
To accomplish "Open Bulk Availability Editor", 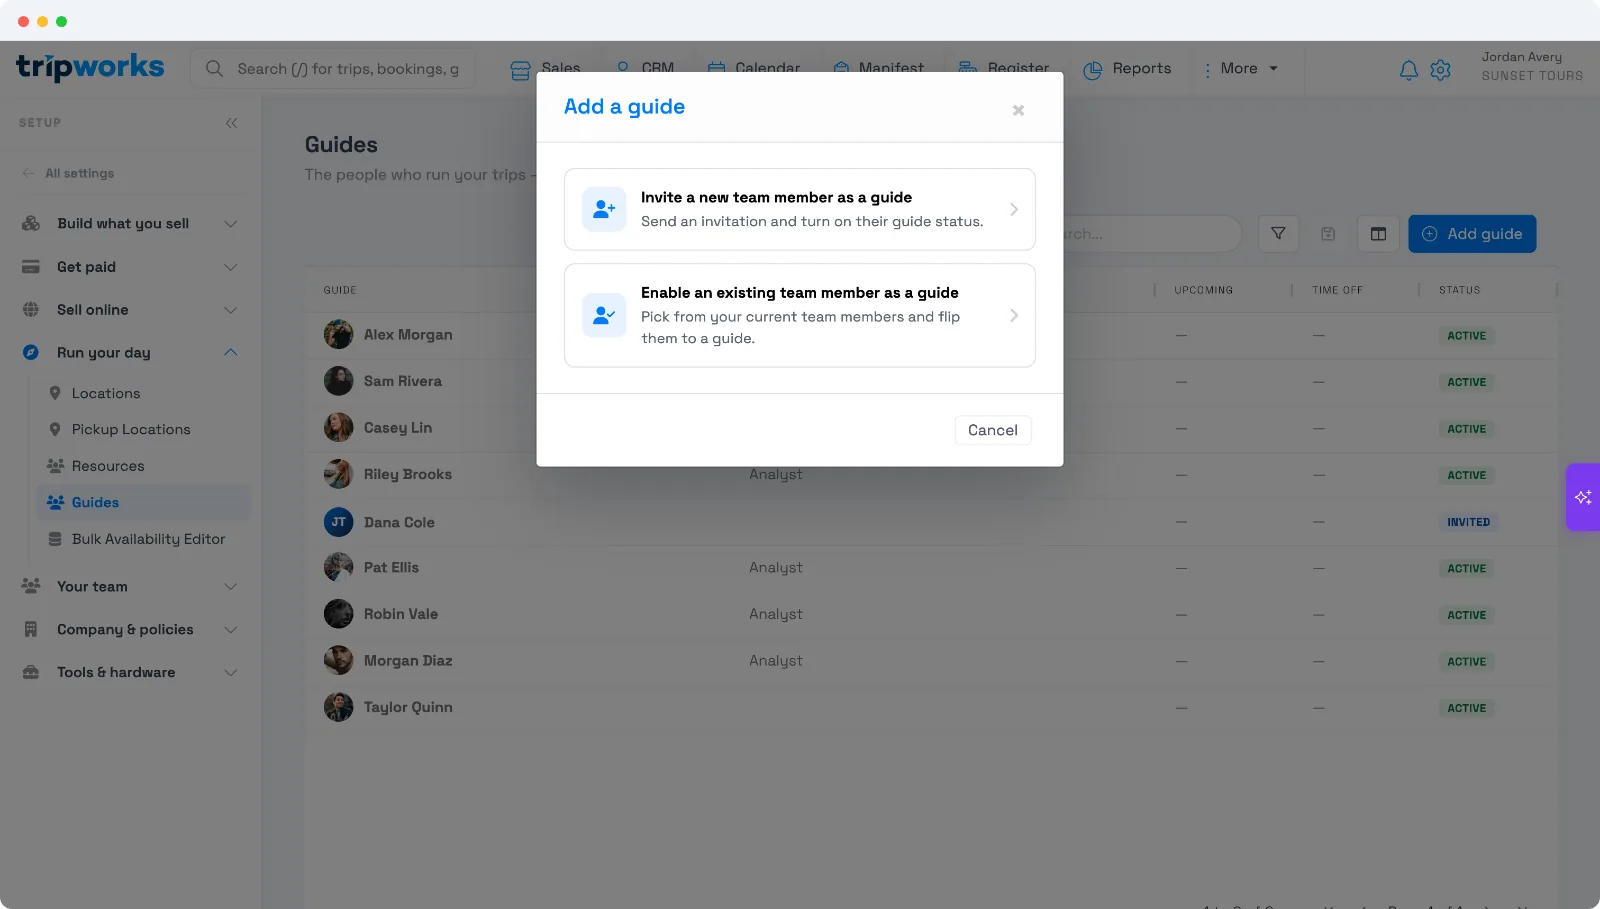I will [x=144, y=539].
